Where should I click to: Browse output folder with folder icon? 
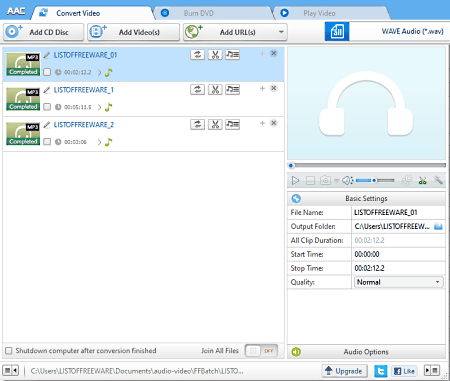(x=438, y=227)
